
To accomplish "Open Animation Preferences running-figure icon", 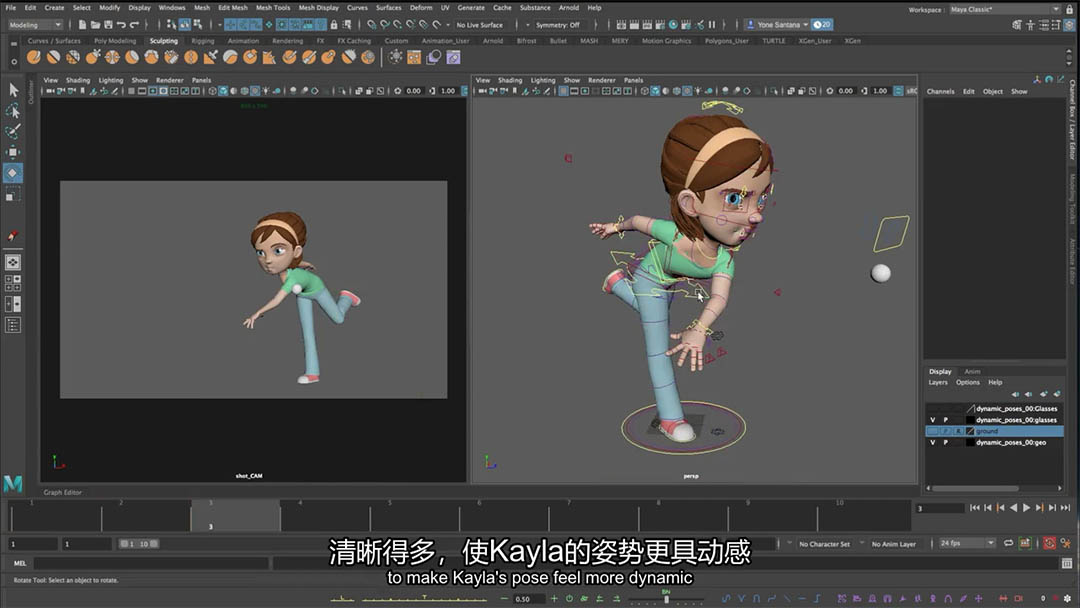I will tap(1066, 544).
